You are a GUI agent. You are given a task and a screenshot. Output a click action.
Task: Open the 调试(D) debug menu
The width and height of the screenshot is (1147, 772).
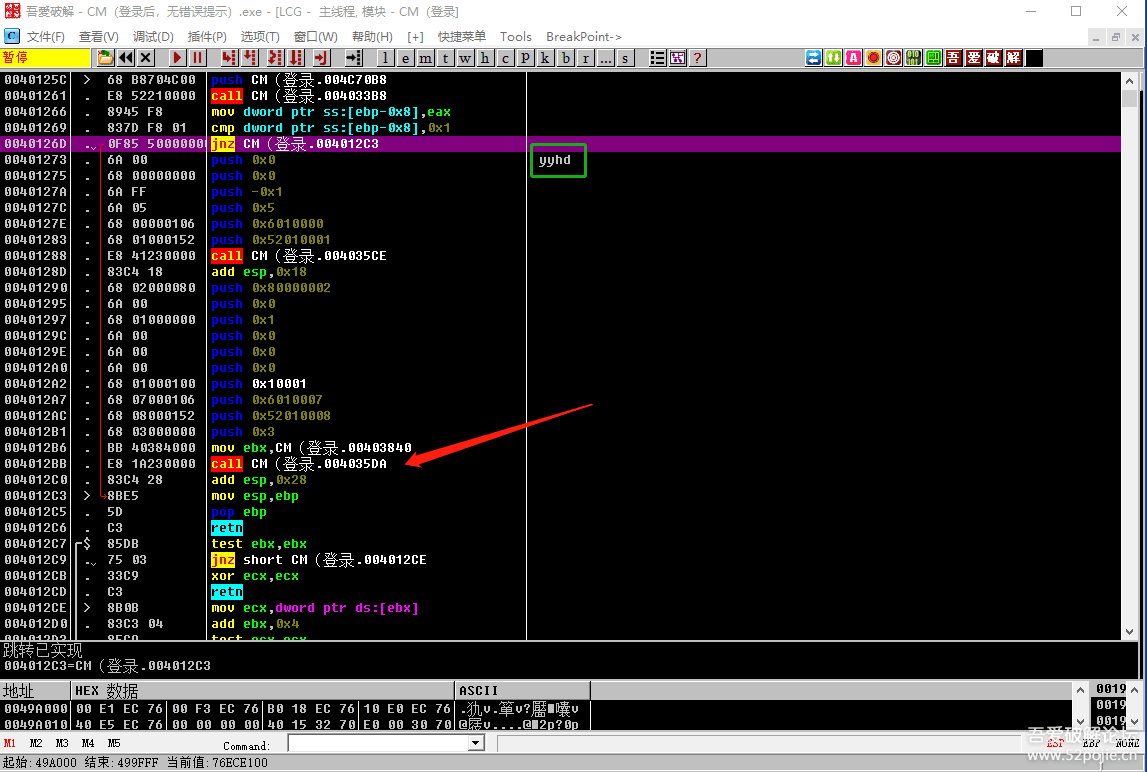(153, 37)
